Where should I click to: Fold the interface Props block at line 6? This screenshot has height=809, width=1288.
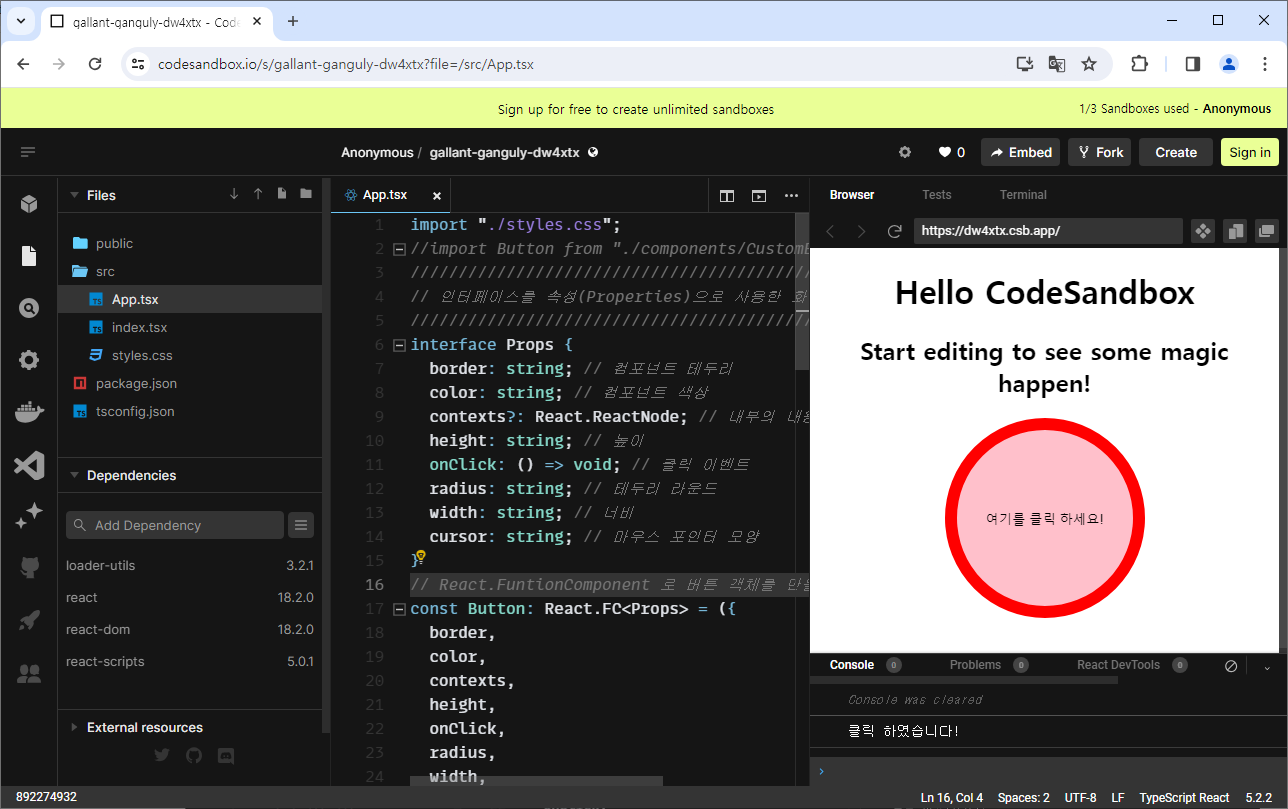(400, 345)
